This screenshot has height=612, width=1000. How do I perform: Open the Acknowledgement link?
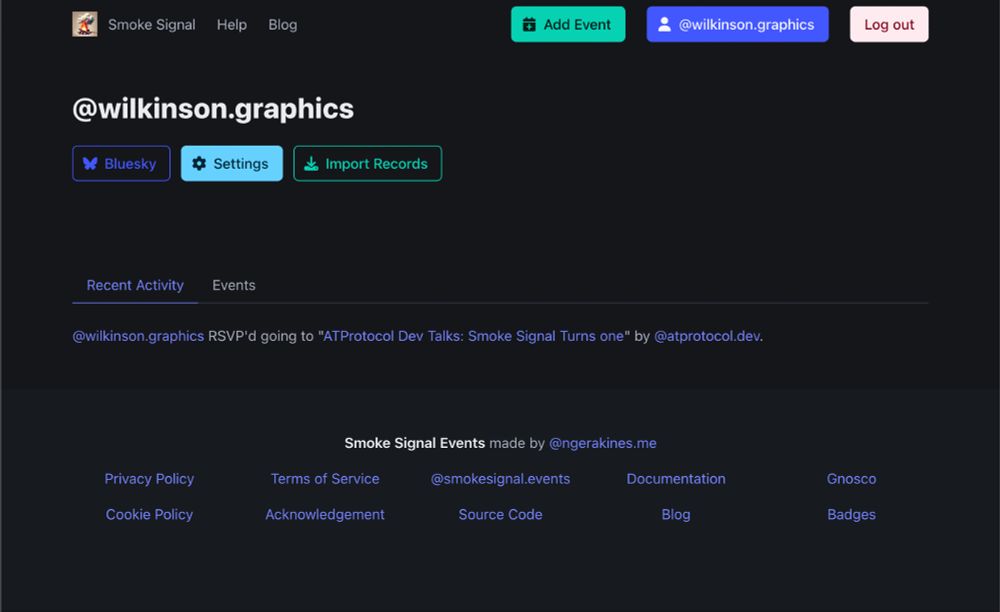coord(325,514)
